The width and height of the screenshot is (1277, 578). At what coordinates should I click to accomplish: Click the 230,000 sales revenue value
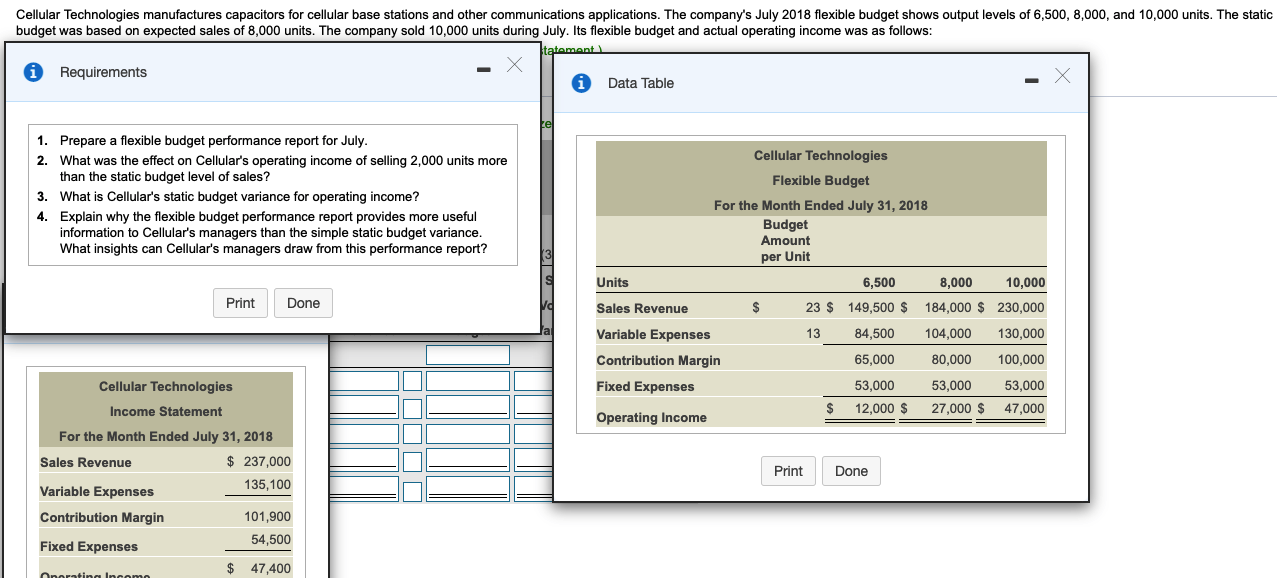1021,308
